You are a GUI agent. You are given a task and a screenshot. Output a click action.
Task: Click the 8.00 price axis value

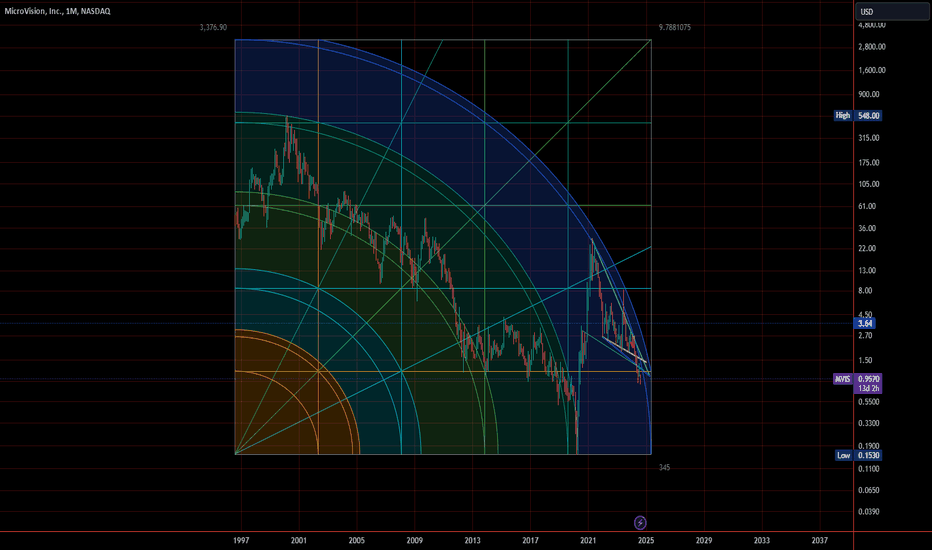(x=865, y=291)
